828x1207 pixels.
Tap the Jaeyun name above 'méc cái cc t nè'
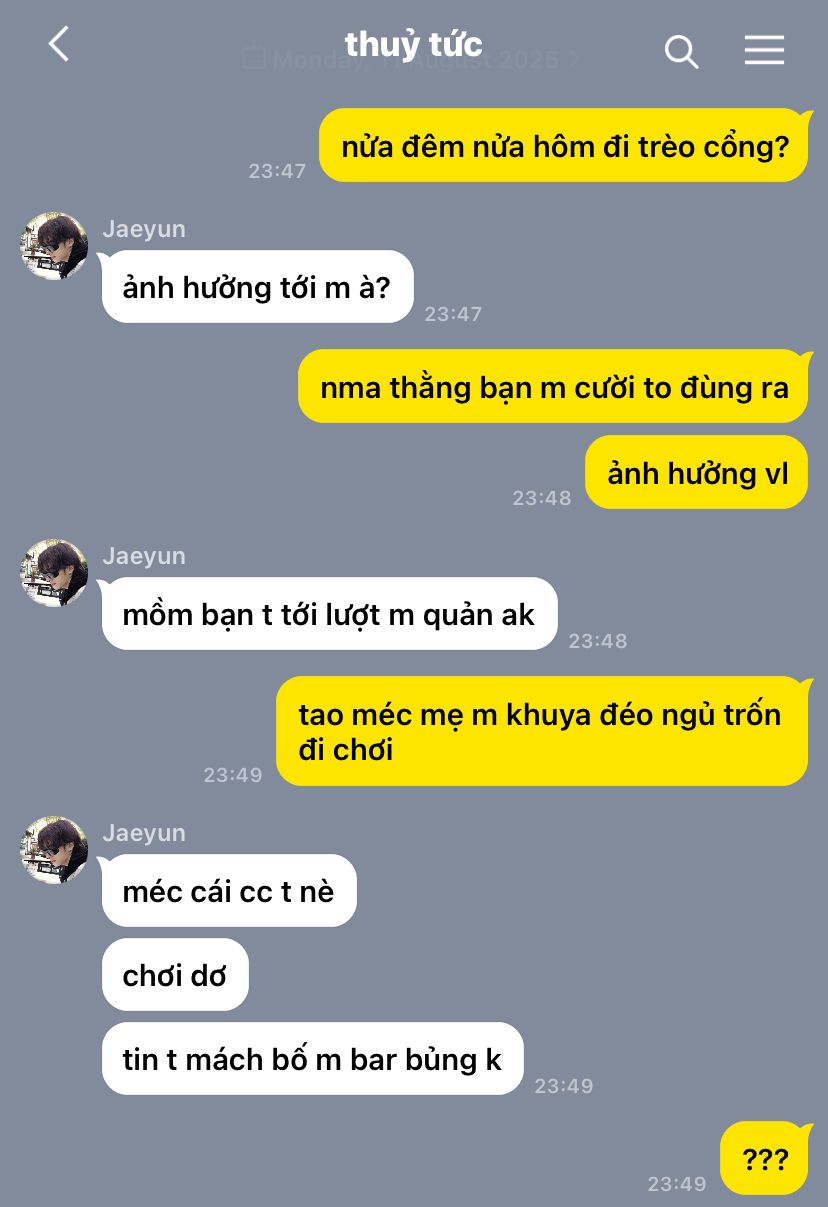[144, 833]
